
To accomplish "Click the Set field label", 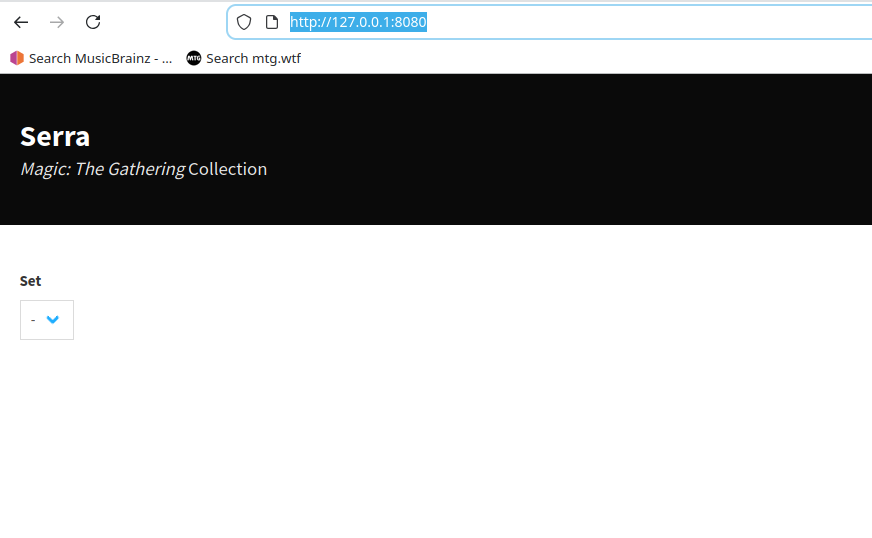I will 31,281.
